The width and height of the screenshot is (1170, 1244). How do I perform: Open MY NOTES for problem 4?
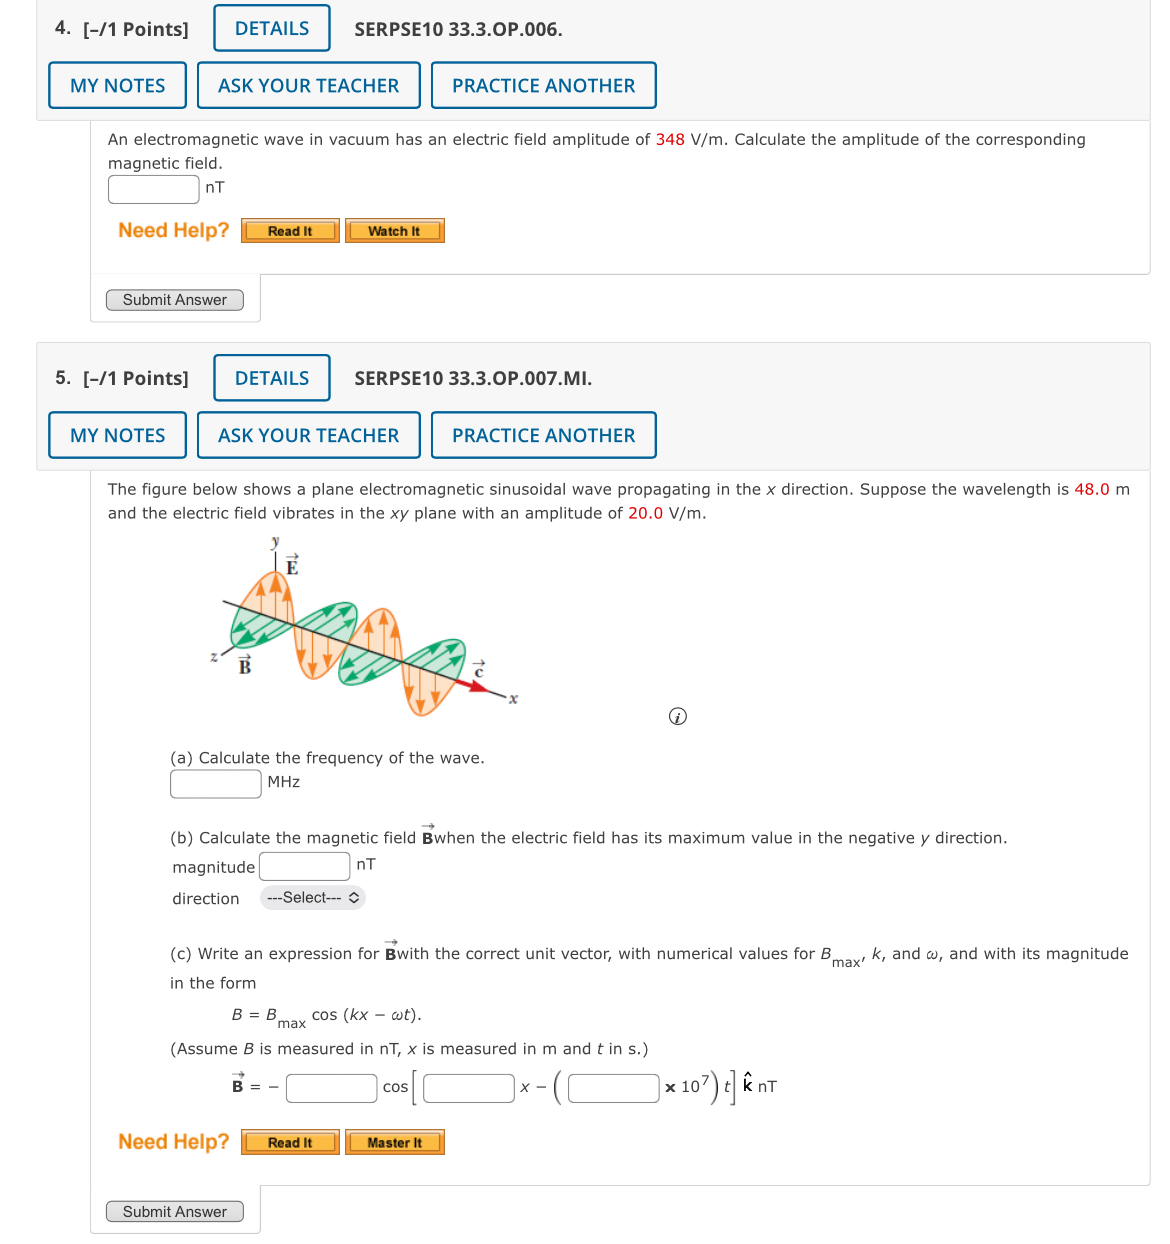tap(117, 85)
